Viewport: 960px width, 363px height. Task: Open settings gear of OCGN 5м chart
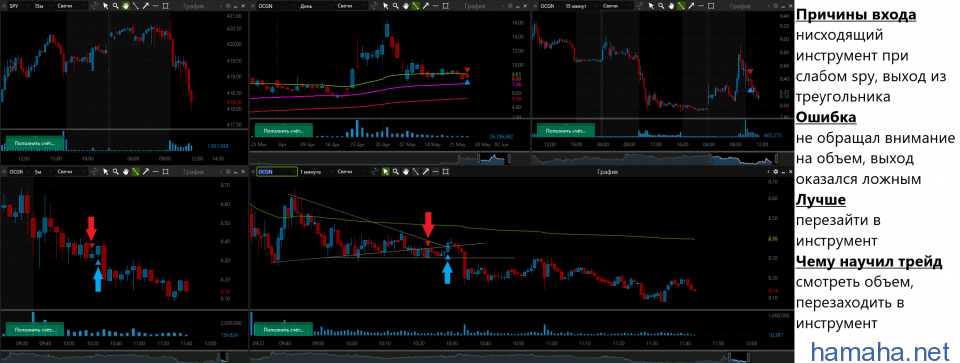point(228,171)
